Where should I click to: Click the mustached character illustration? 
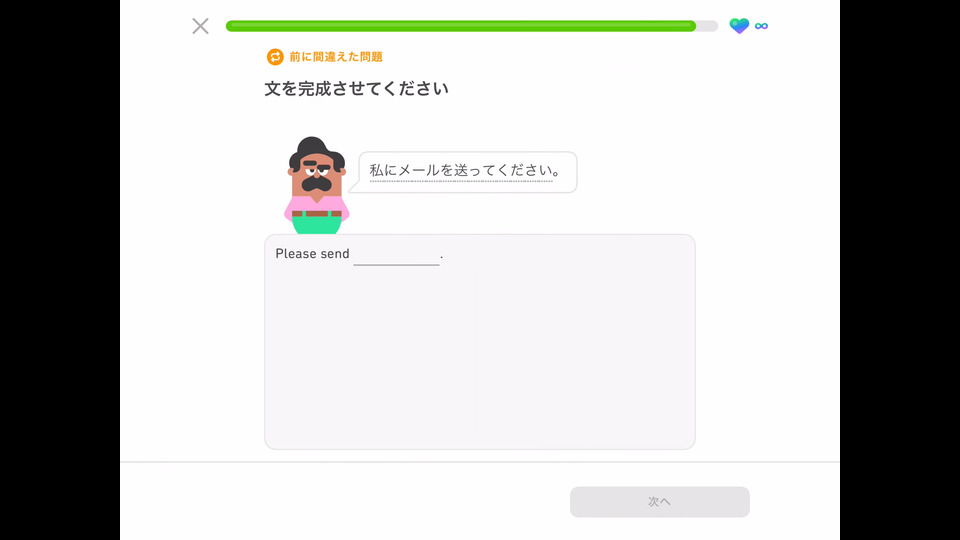[317, 185]
